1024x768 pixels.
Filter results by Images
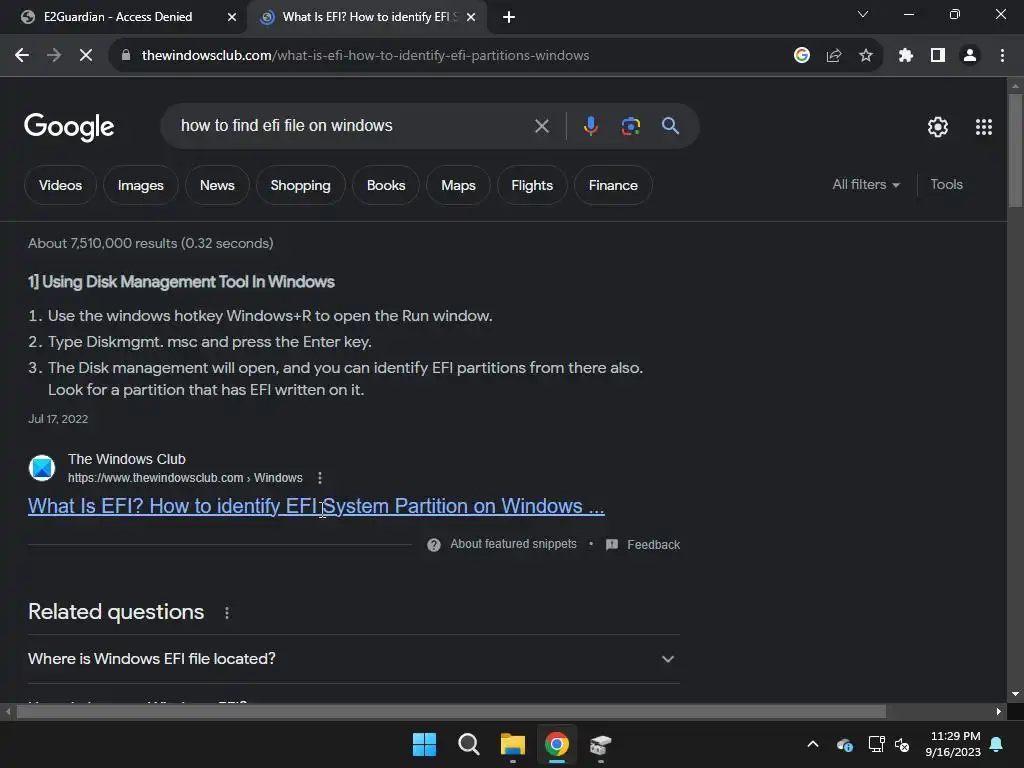tap(140, 185)
